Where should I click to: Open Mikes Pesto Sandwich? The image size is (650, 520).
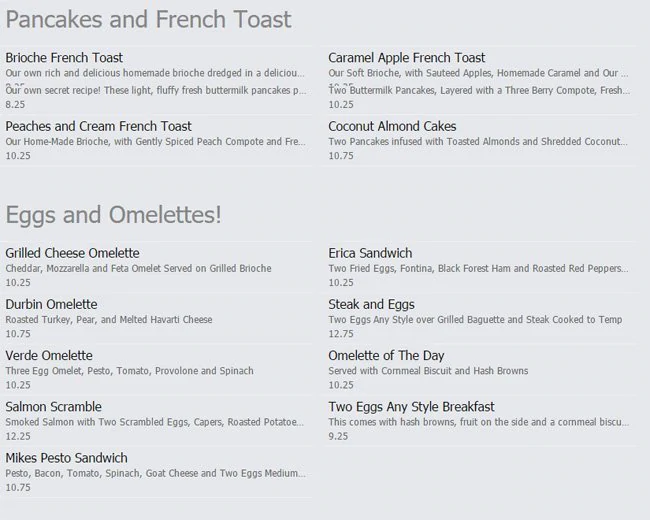[x=66, y=458]
